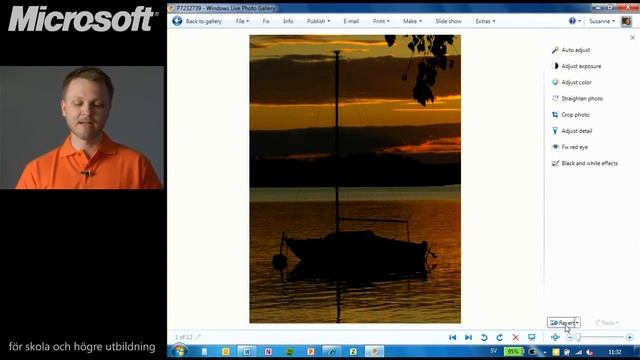Viewport: 640px width, 360px height.
Task: Expand the Publish menu
Action: [x=318, y=21]
